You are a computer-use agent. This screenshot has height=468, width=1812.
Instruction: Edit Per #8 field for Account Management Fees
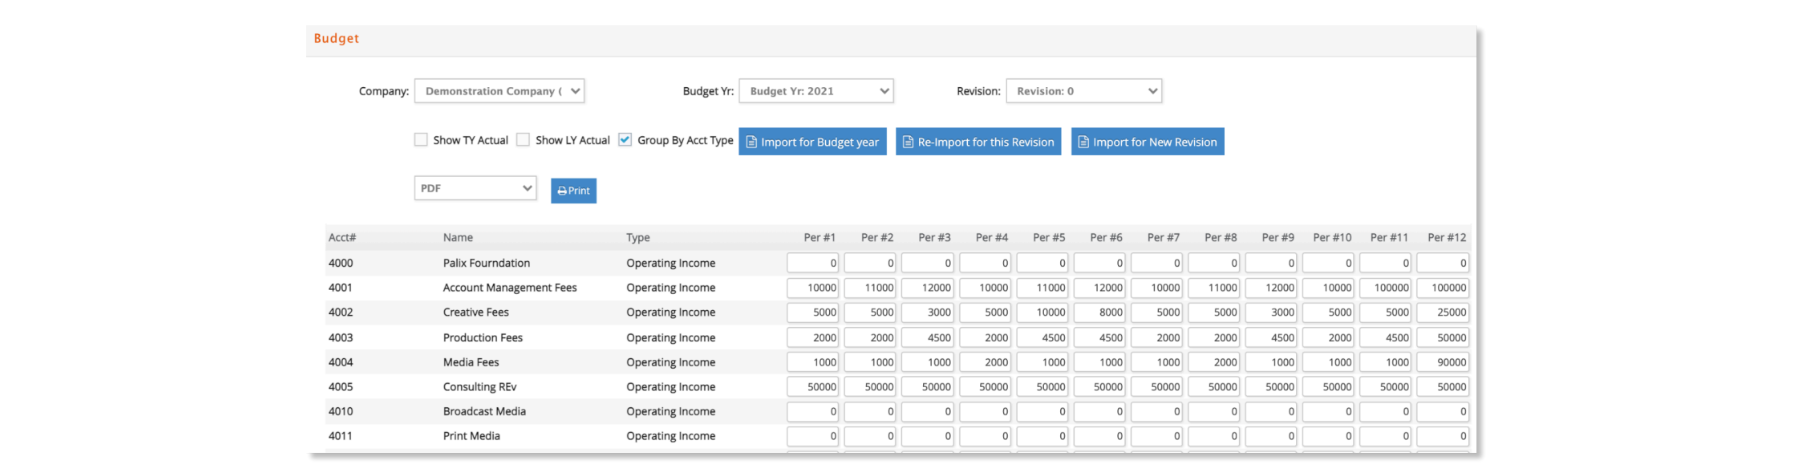tap(1214, 288)
